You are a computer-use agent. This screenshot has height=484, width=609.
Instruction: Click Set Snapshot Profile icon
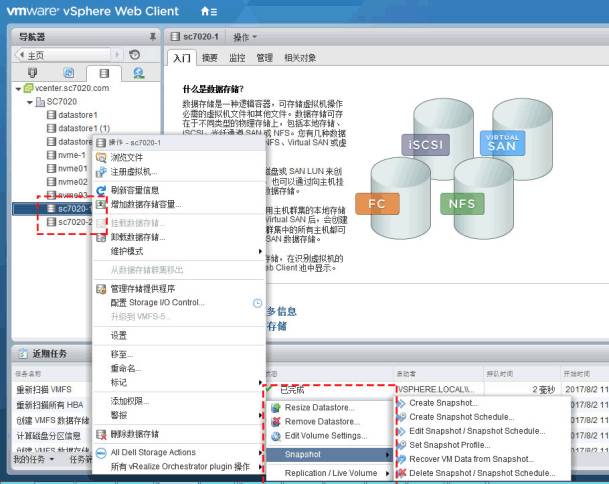[x=402, y=445]
